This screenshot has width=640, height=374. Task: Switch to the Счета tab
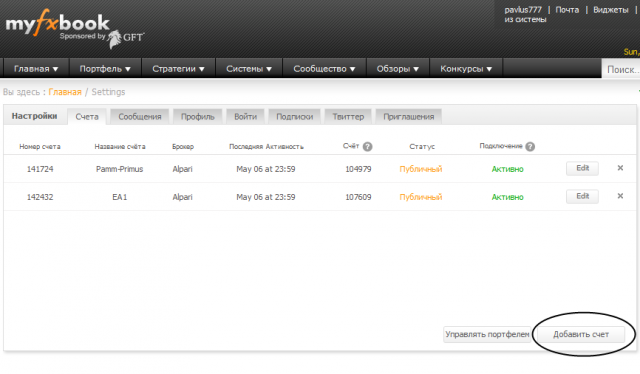[87, 117]
